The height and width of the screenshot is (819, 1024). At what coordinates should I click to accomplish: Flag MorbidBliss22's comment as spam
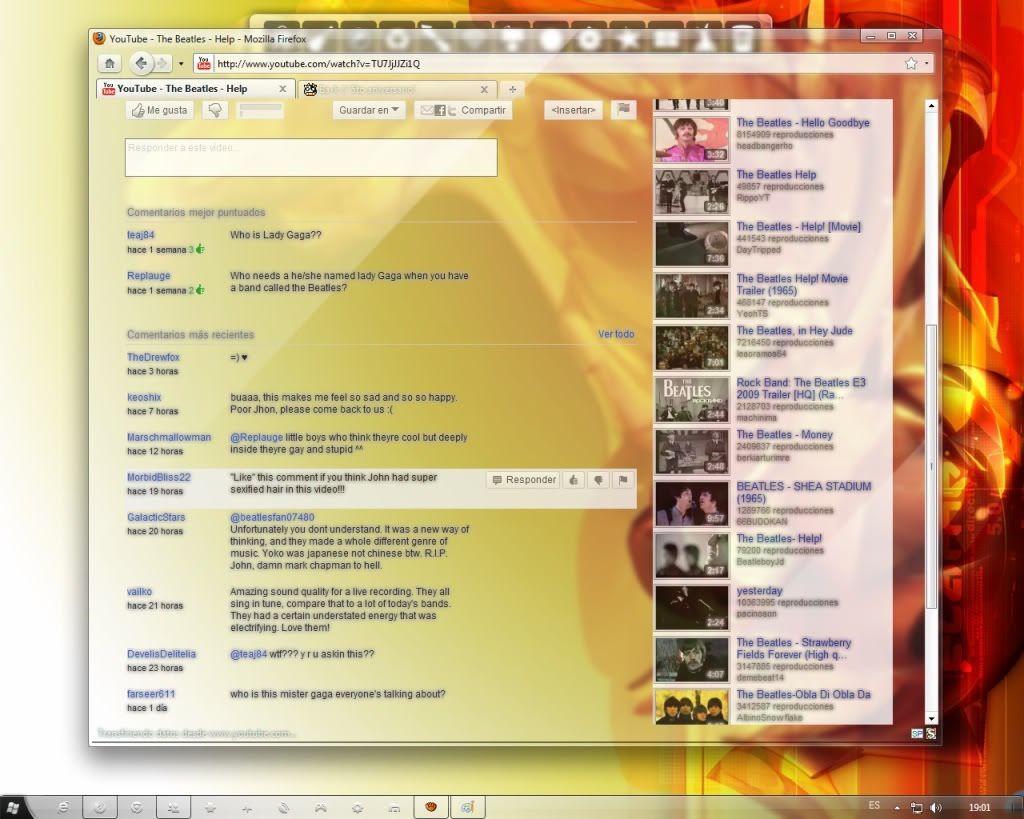pos(623,480)
